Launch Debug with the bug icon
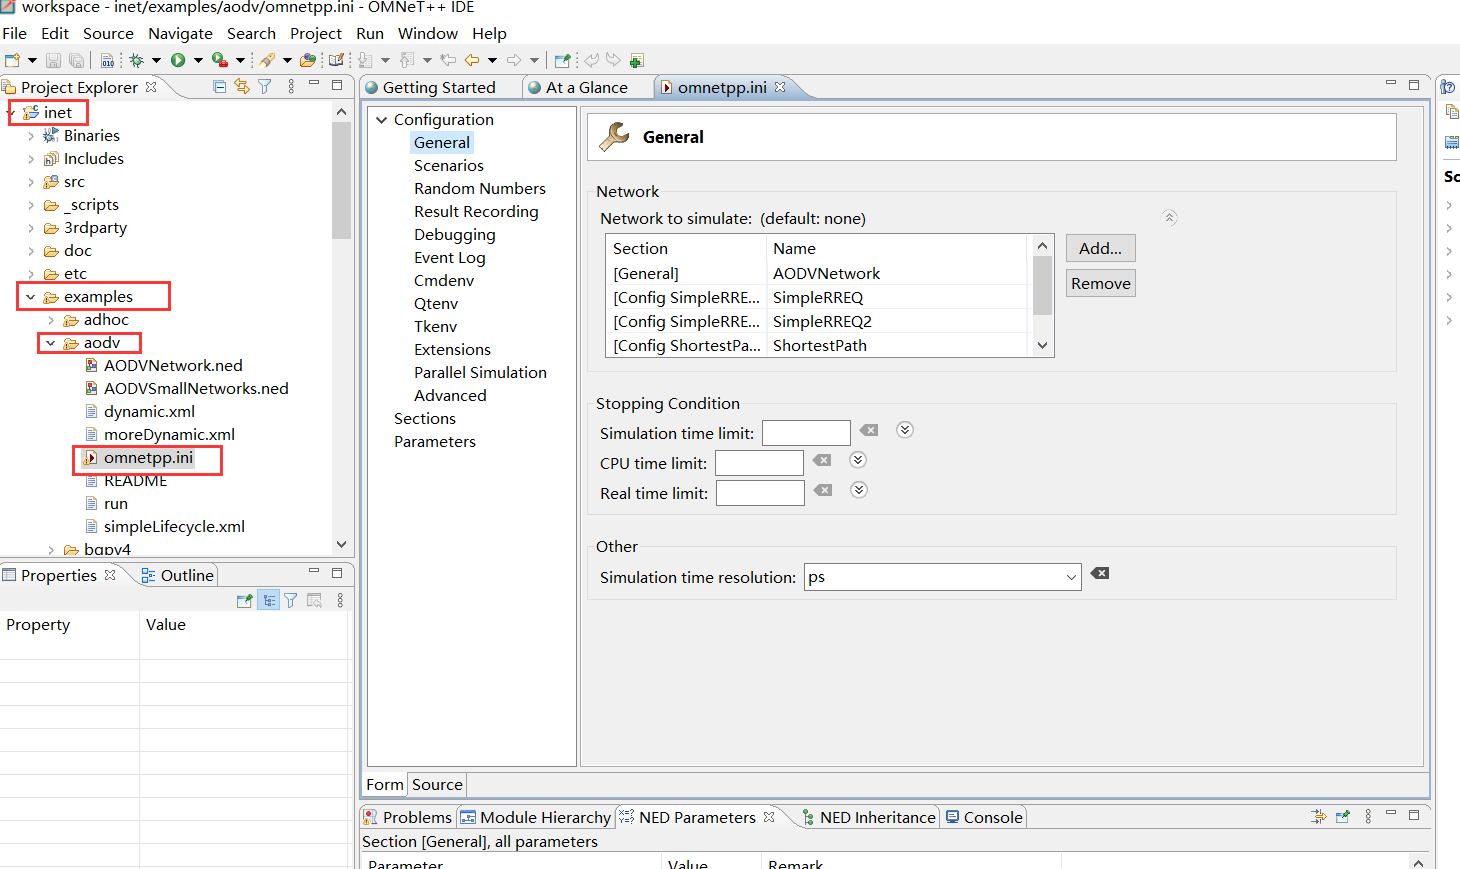The height and width of the screenshot is (869, 1460). pos(137,60)
